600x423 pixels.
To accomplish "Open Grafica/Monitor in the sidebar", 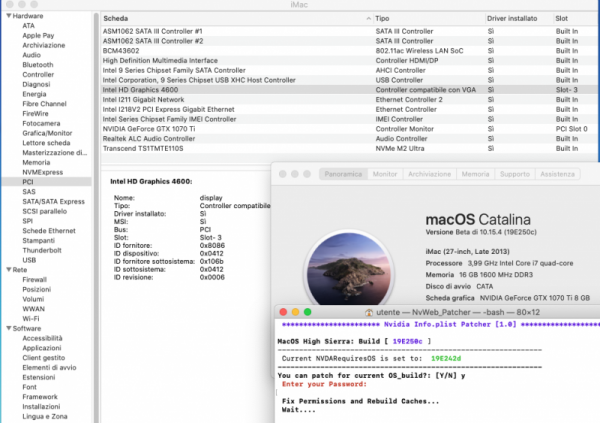I will [48, 132].
